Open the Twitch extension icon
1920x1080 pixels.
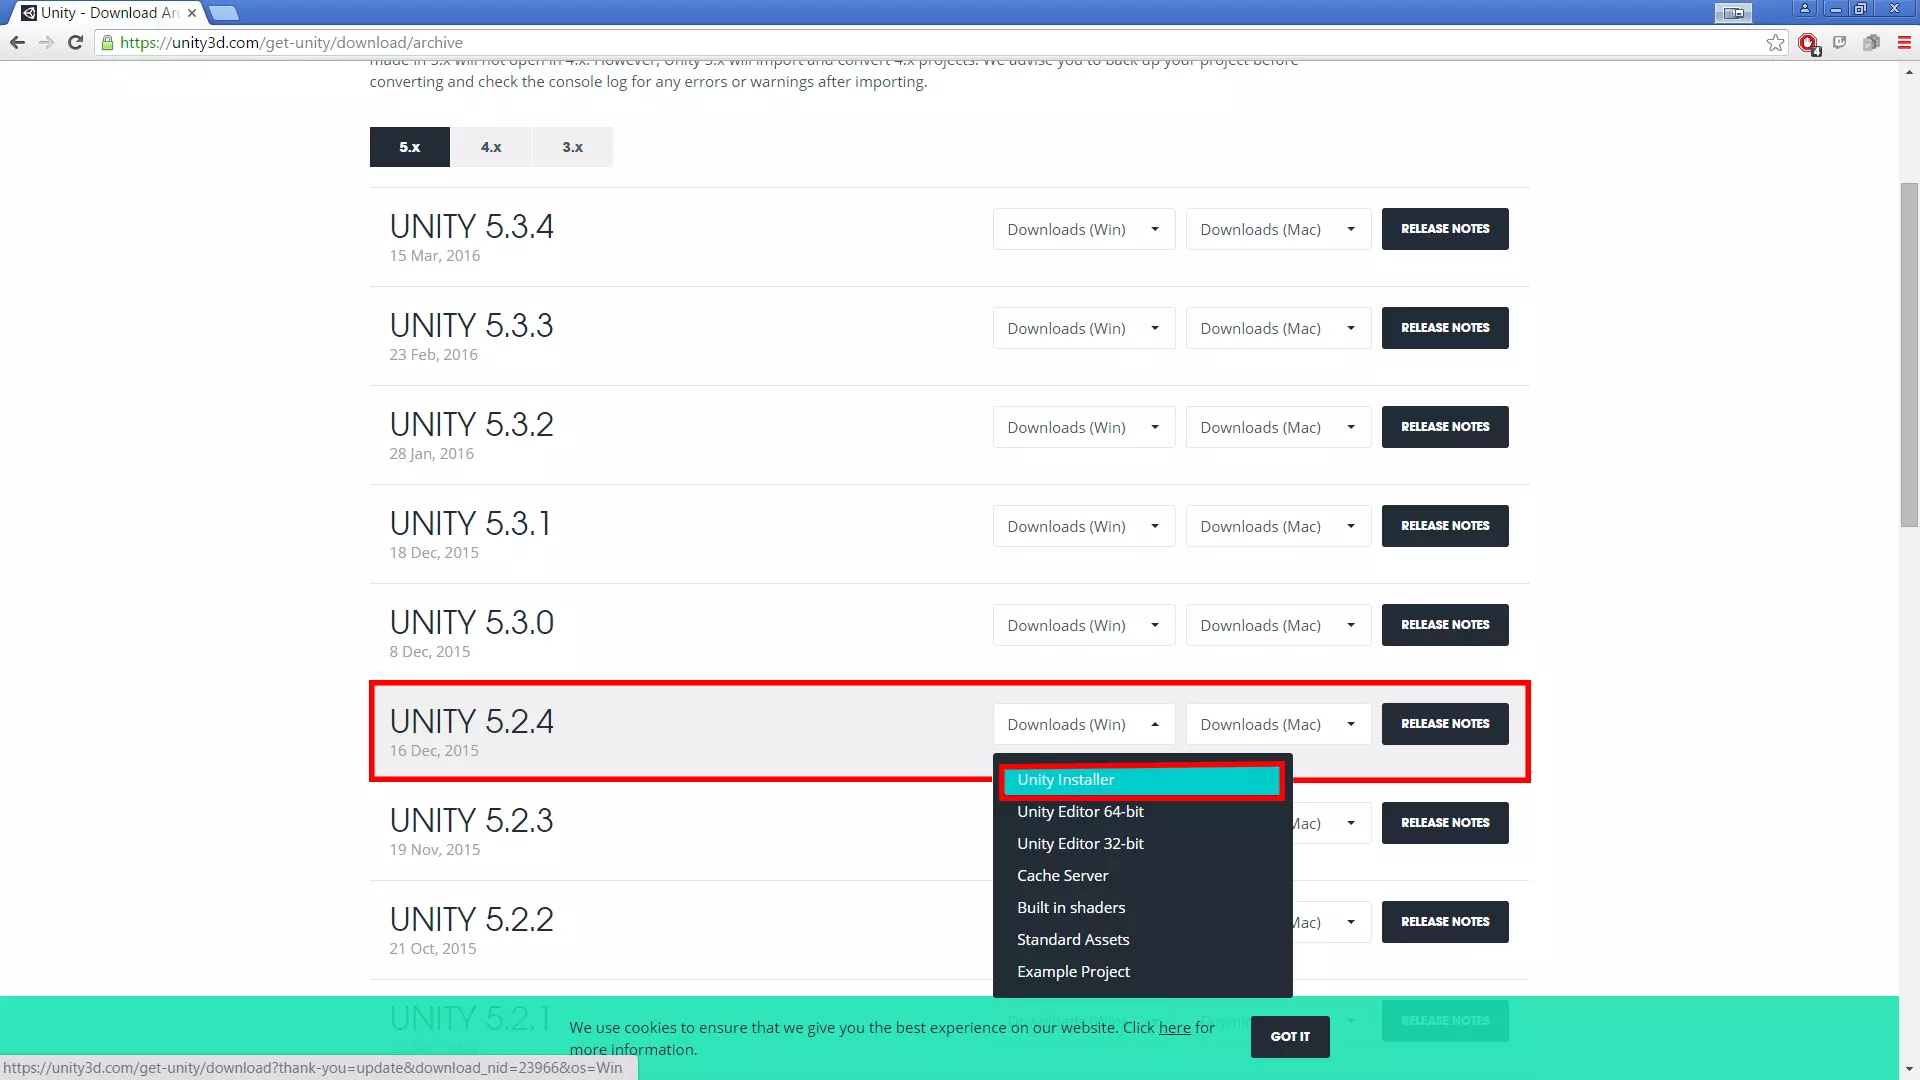pos(1839,43)
